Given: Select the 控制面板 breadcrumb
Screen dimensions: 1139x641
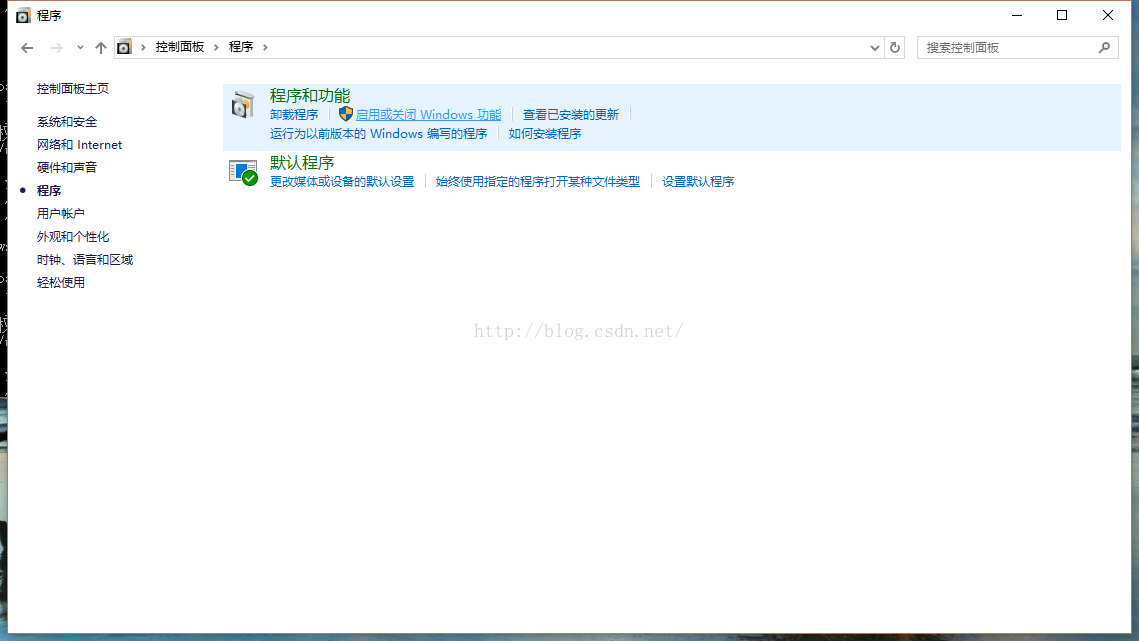Looking at the screenshot, I should click(x=179, y=47).
